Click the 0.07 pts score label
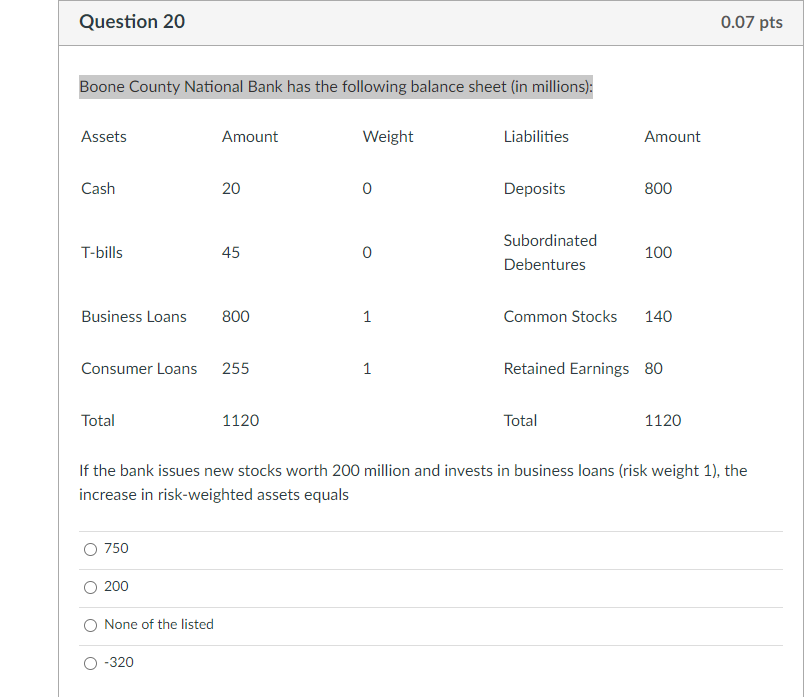The width and height of the screenshot is (811, 697). pos(751,22)
